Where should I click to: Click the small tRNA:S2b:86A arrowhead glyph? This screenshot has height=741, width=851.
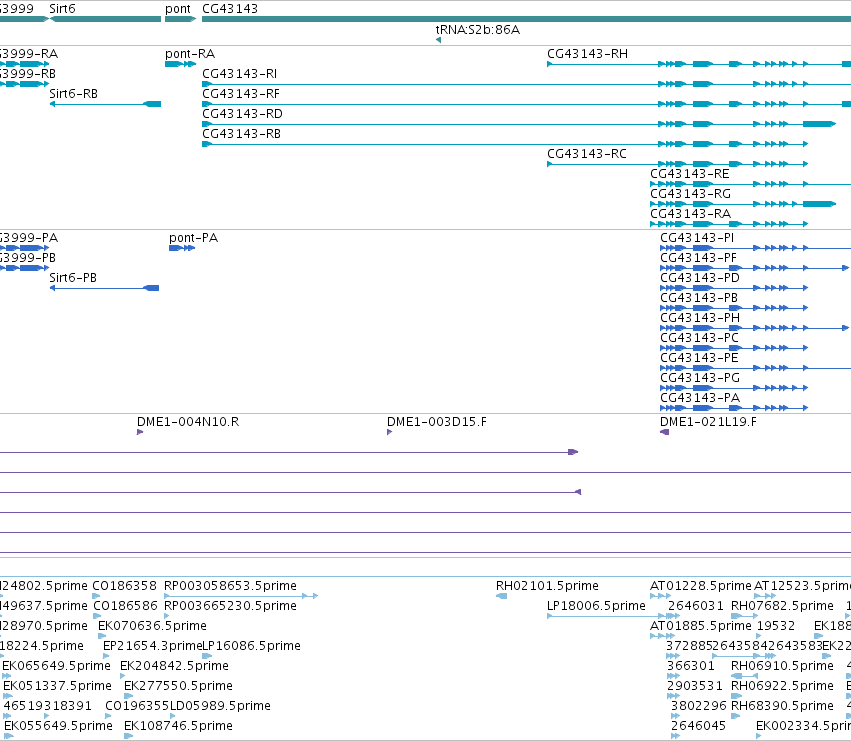coord(439,40)
